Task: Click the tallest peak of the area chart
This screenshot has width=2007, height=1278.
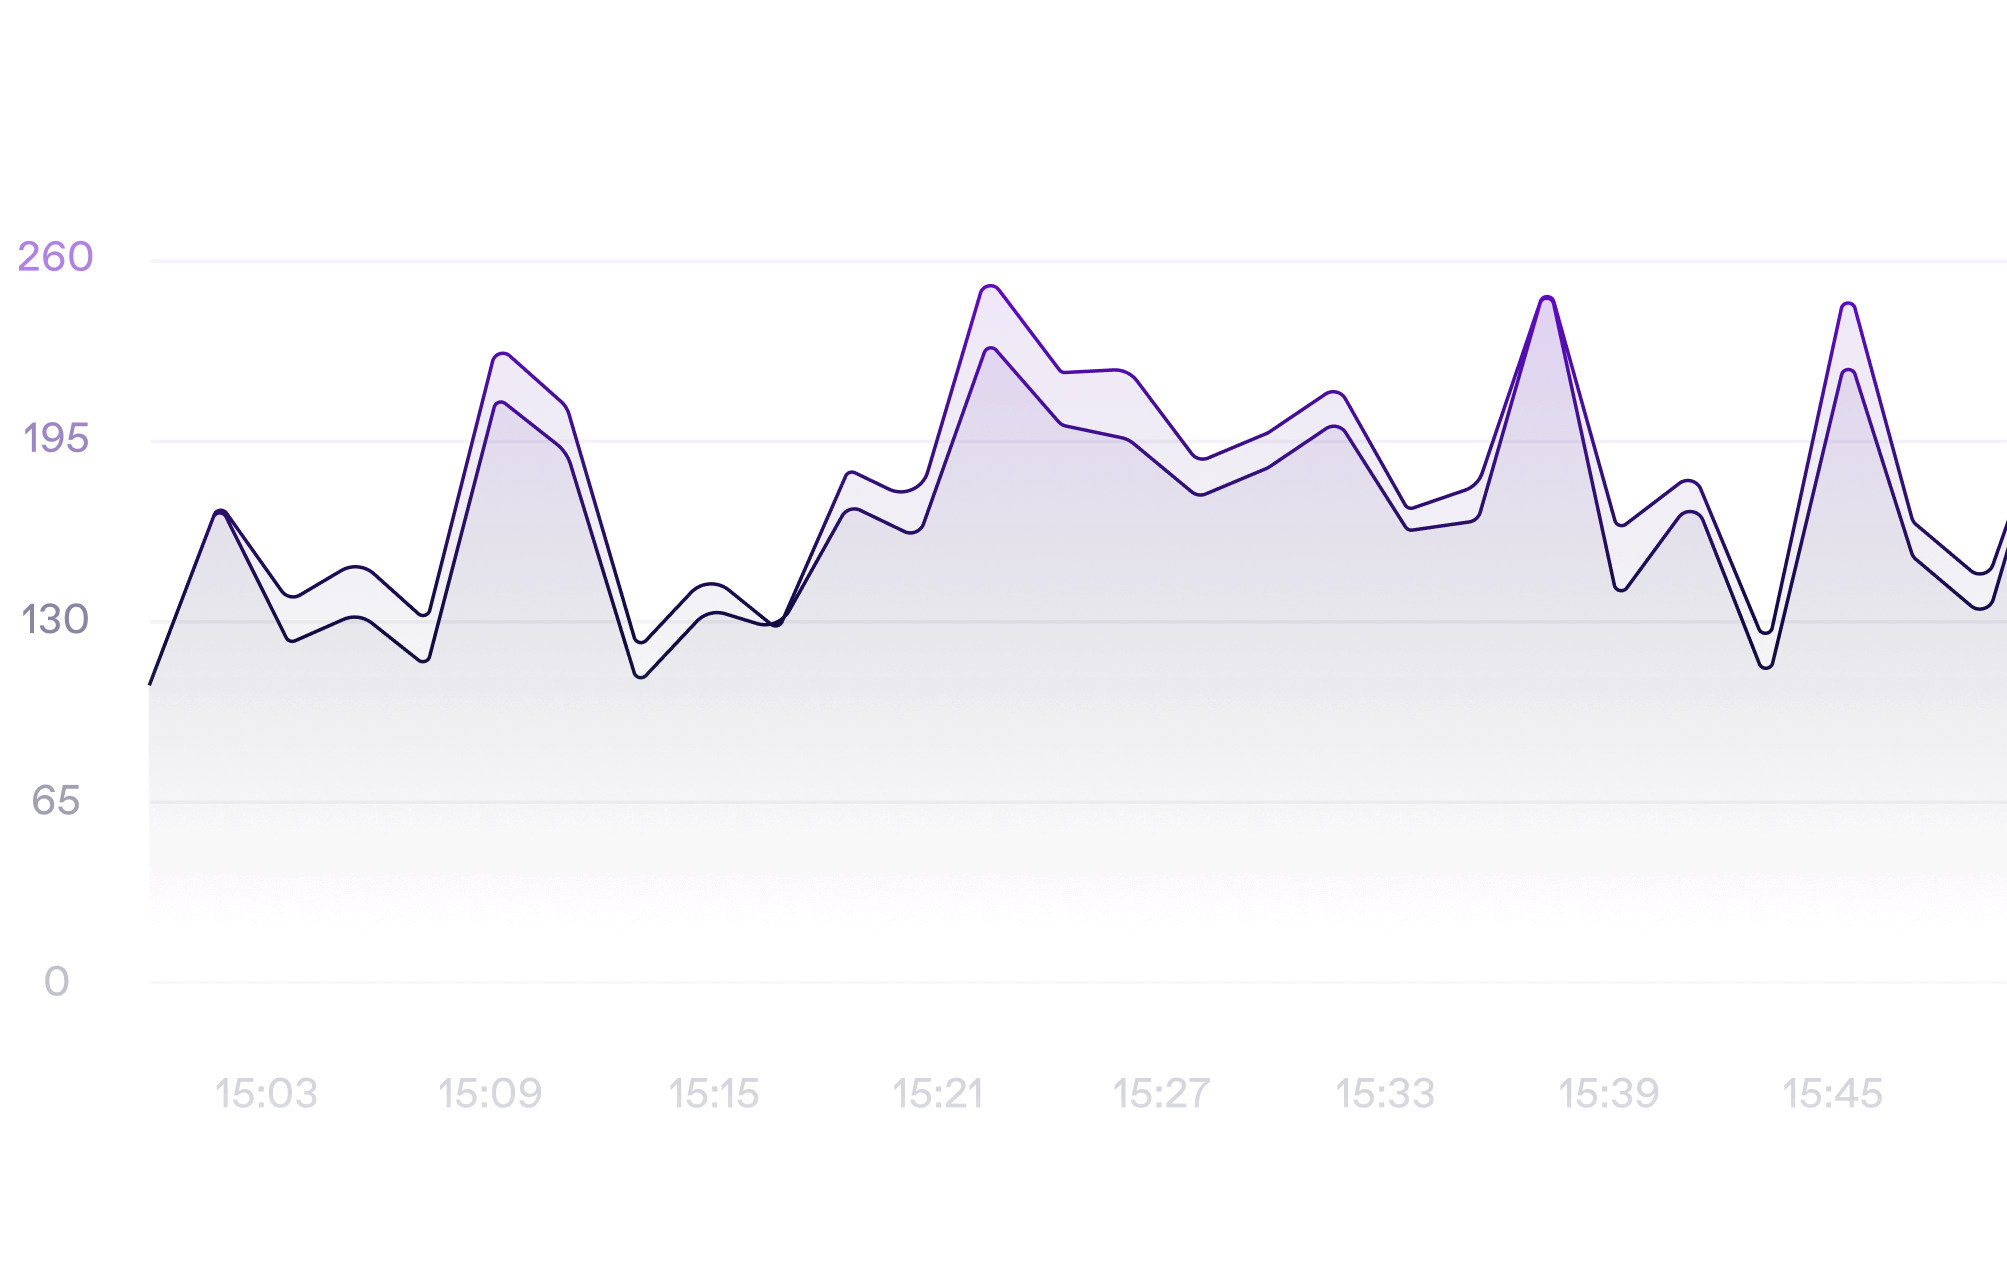Action: click(x=990, y=292)
